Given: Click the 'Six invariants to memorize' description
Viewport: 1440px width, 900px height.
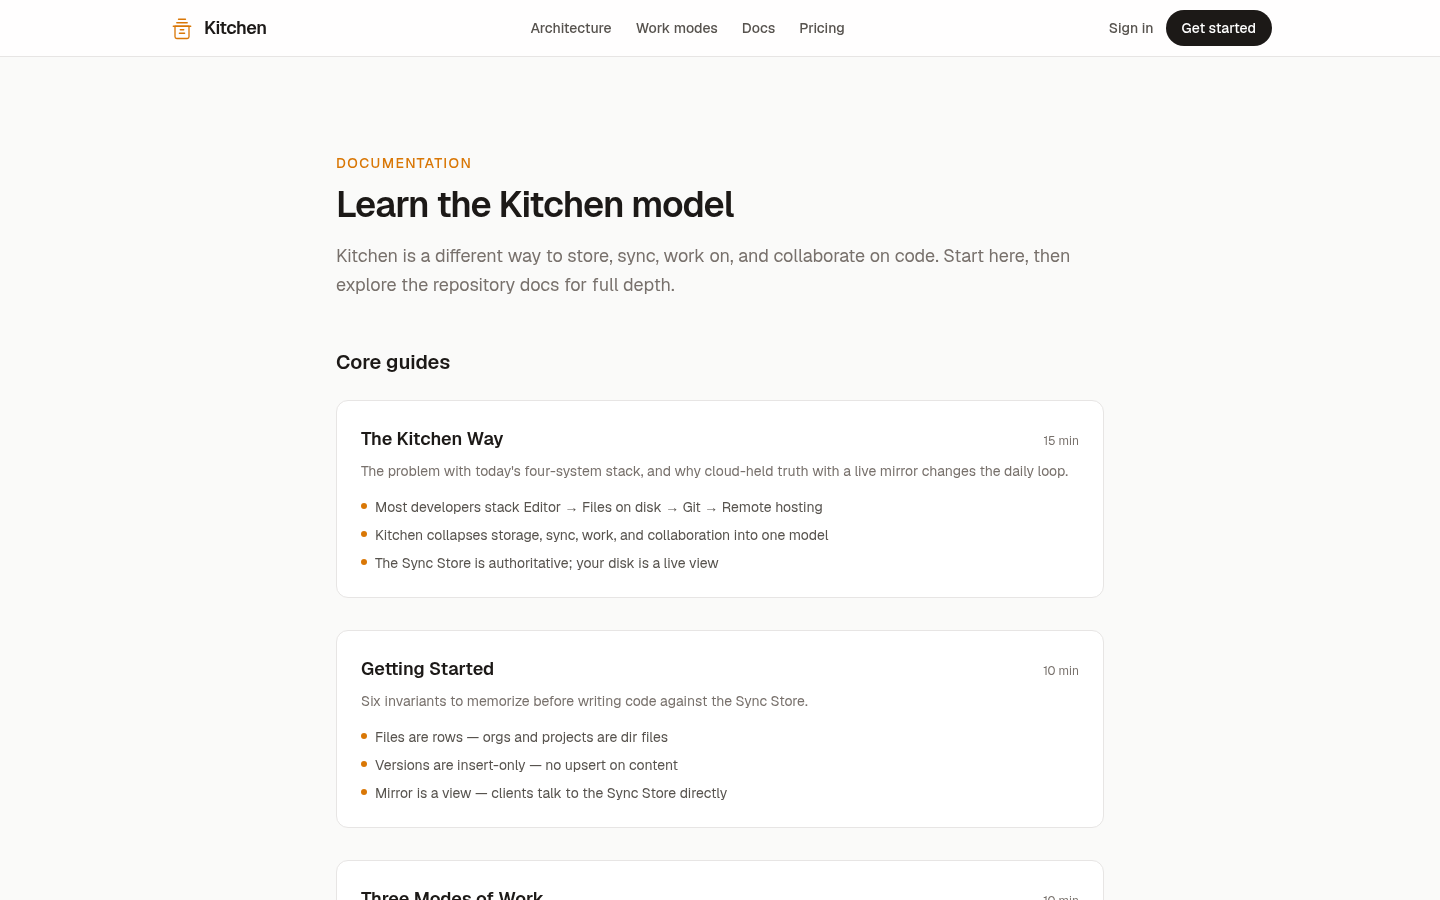Looking at the screenshot, I should (x=584, y=701).
